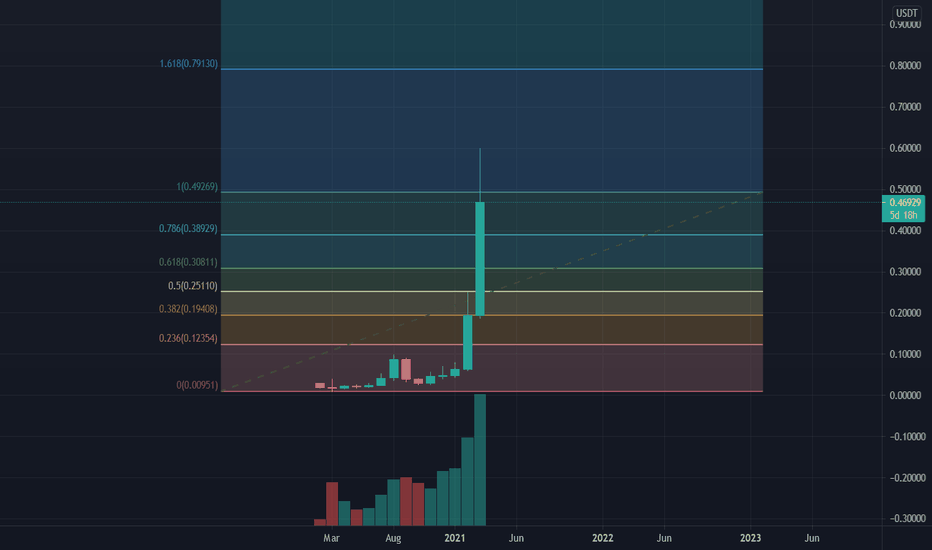This screenshot has width=932, height=550.
Task: Click the USDT currency label
Action: tap(906, 13)
